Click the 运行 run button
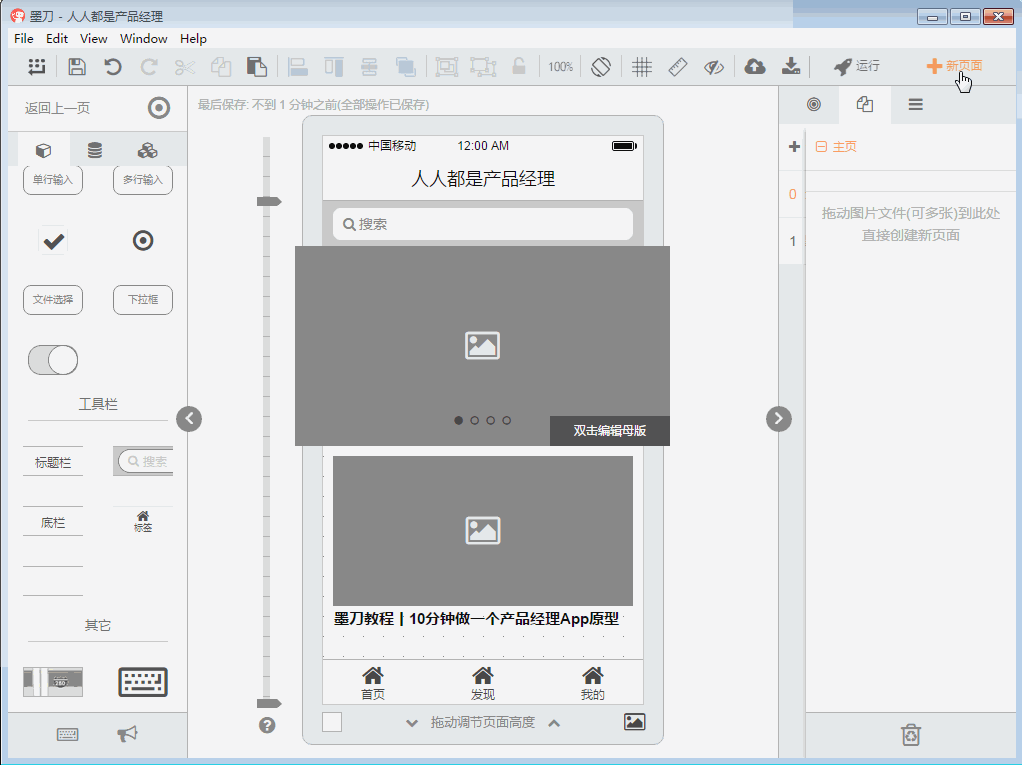 857,67
